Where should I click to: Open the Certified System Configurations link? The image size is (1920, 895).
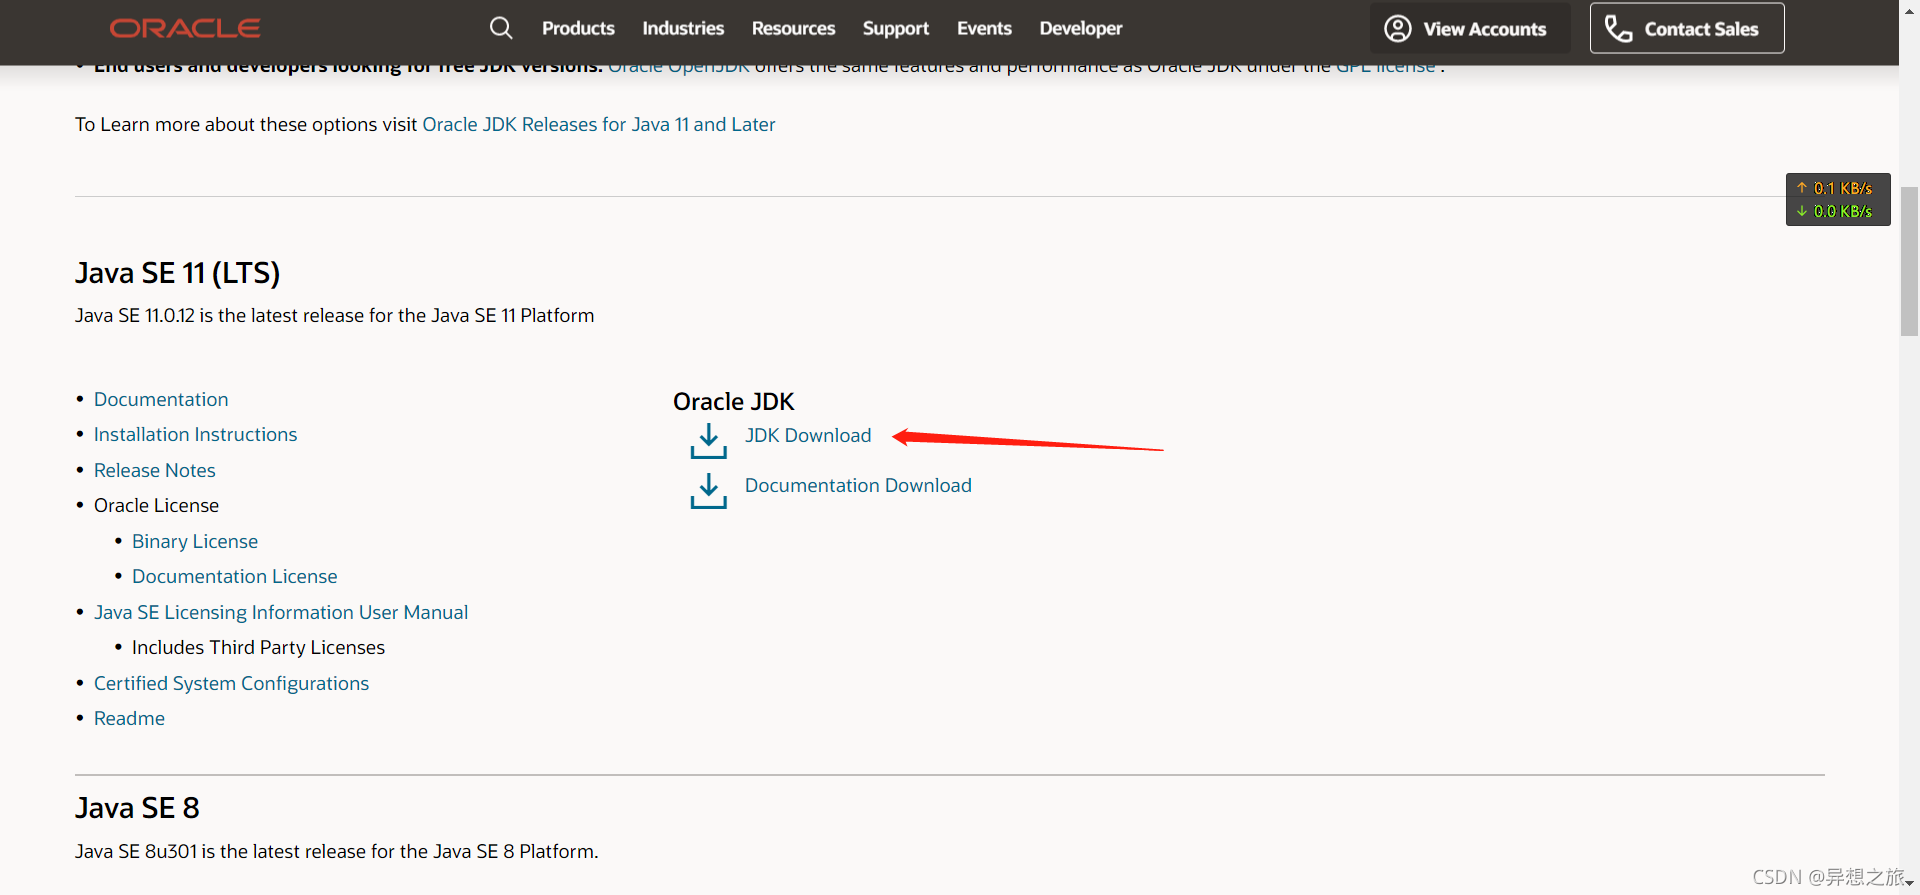231,683
